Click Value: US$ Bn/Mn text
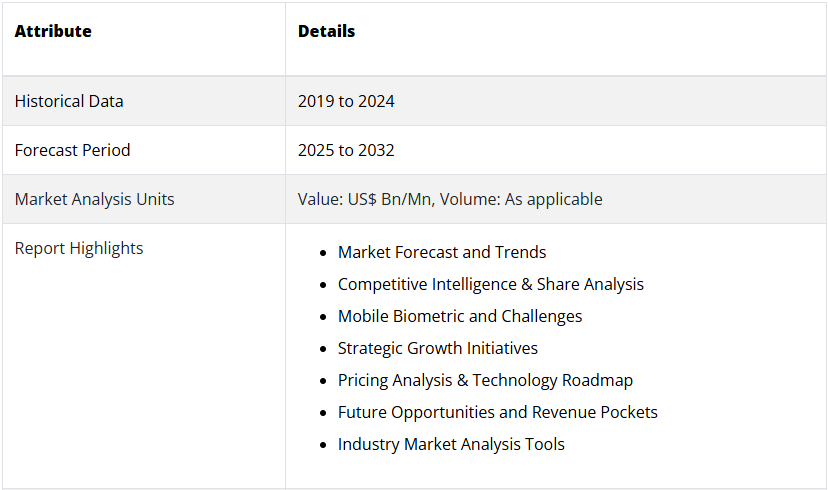Viewport: 828px width, 490px height. [x=366, y=199]
